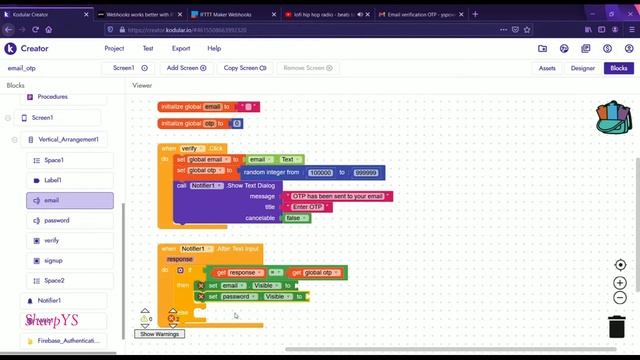
Task: Open the account profile icon
Action: [629, 49]
